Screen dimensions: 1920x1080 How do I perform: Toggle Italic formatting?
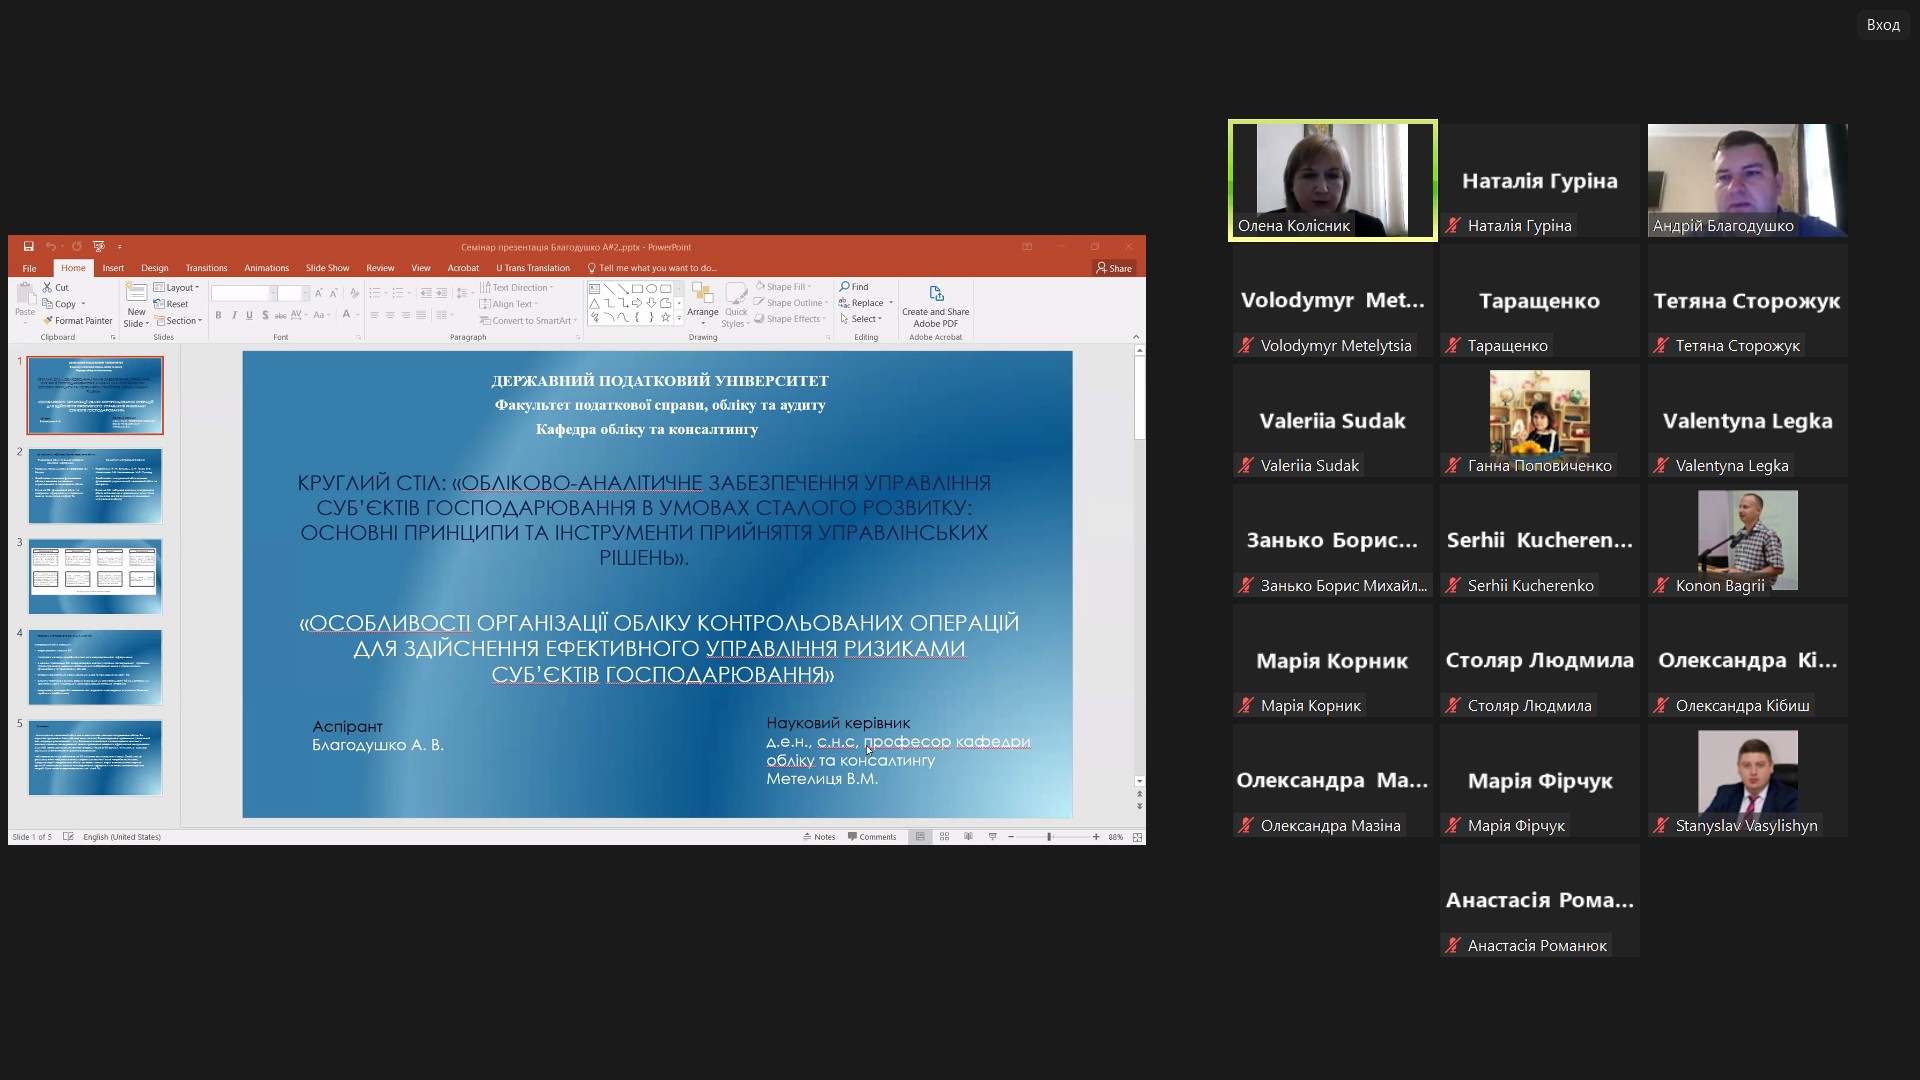pos(234,315)
